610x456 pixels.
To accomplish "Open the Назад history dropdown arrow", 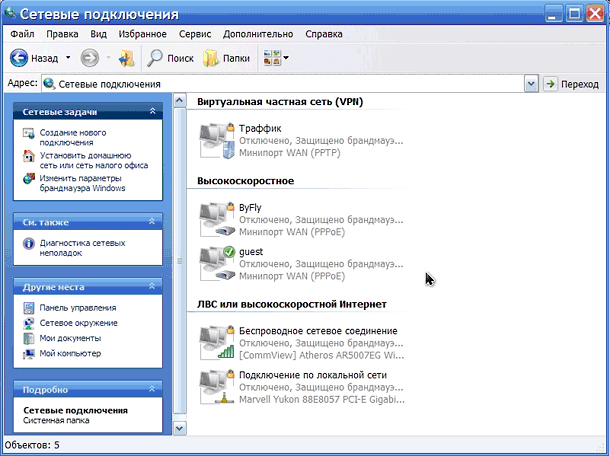I will click(68, 58).
